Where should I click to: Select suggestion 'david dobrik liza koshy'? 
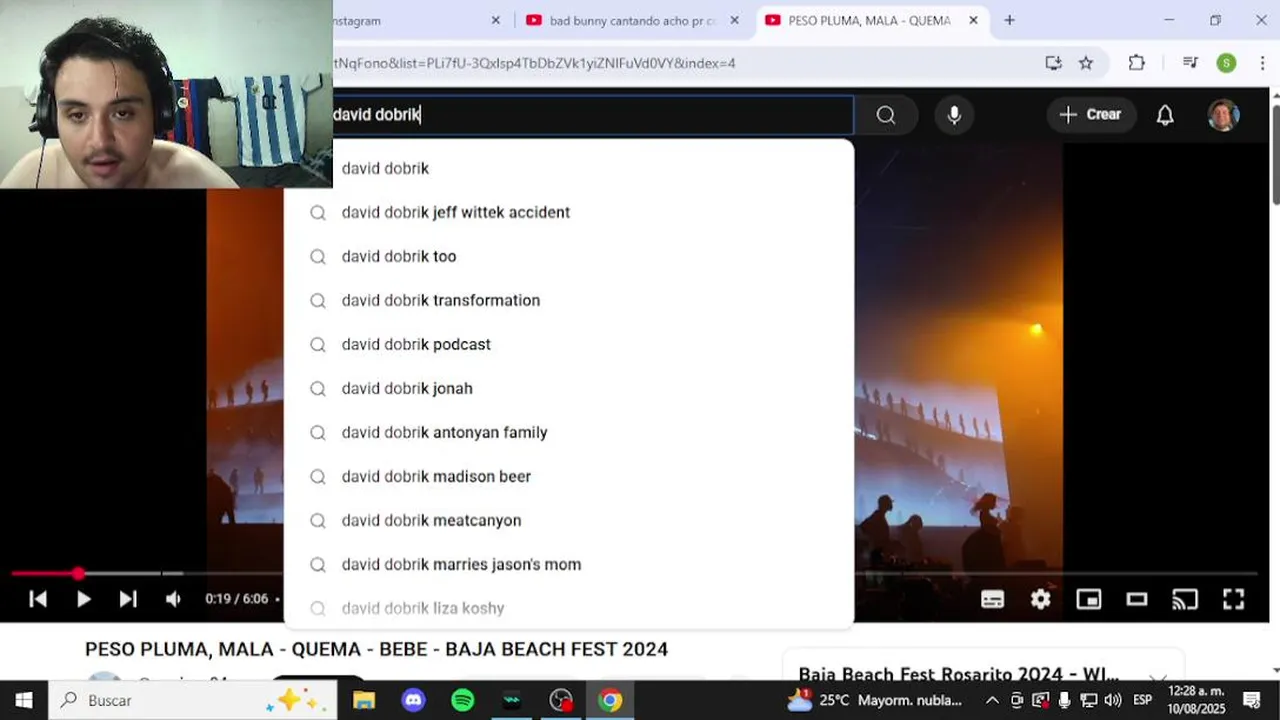coord(569,608)
